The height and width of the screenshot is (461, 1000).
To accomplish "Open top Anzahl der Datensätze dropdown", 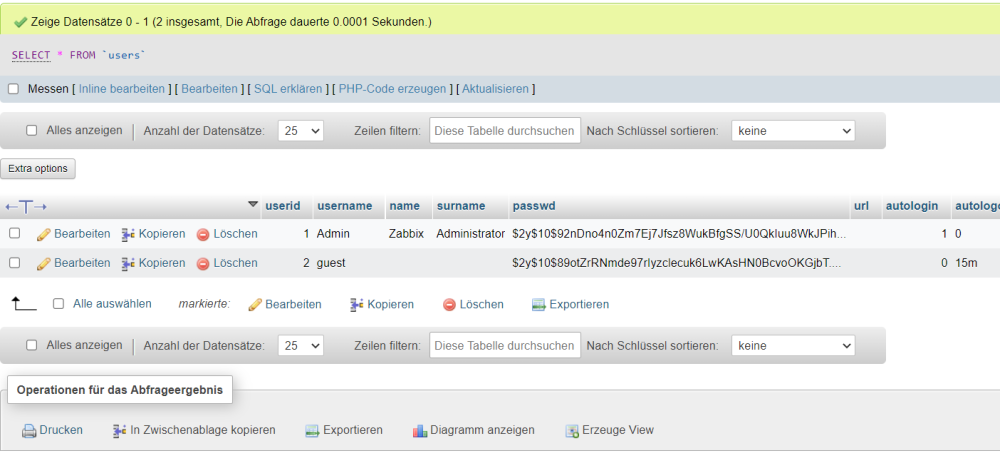I will pos(301,131).
